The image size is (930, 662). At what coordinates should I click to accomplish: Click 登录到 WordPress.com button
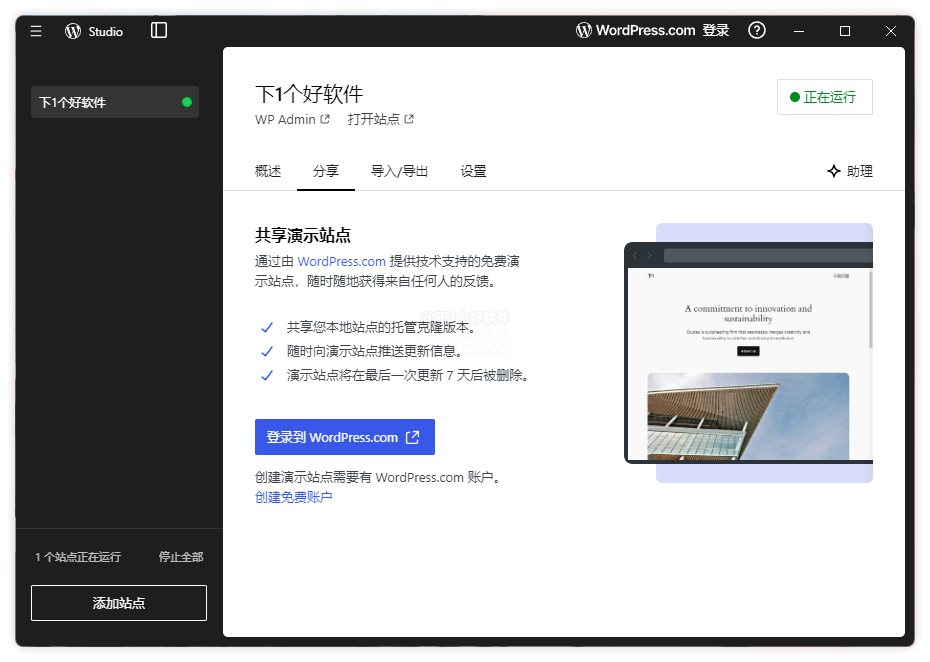pyautogui.click(x=345, y=437)
